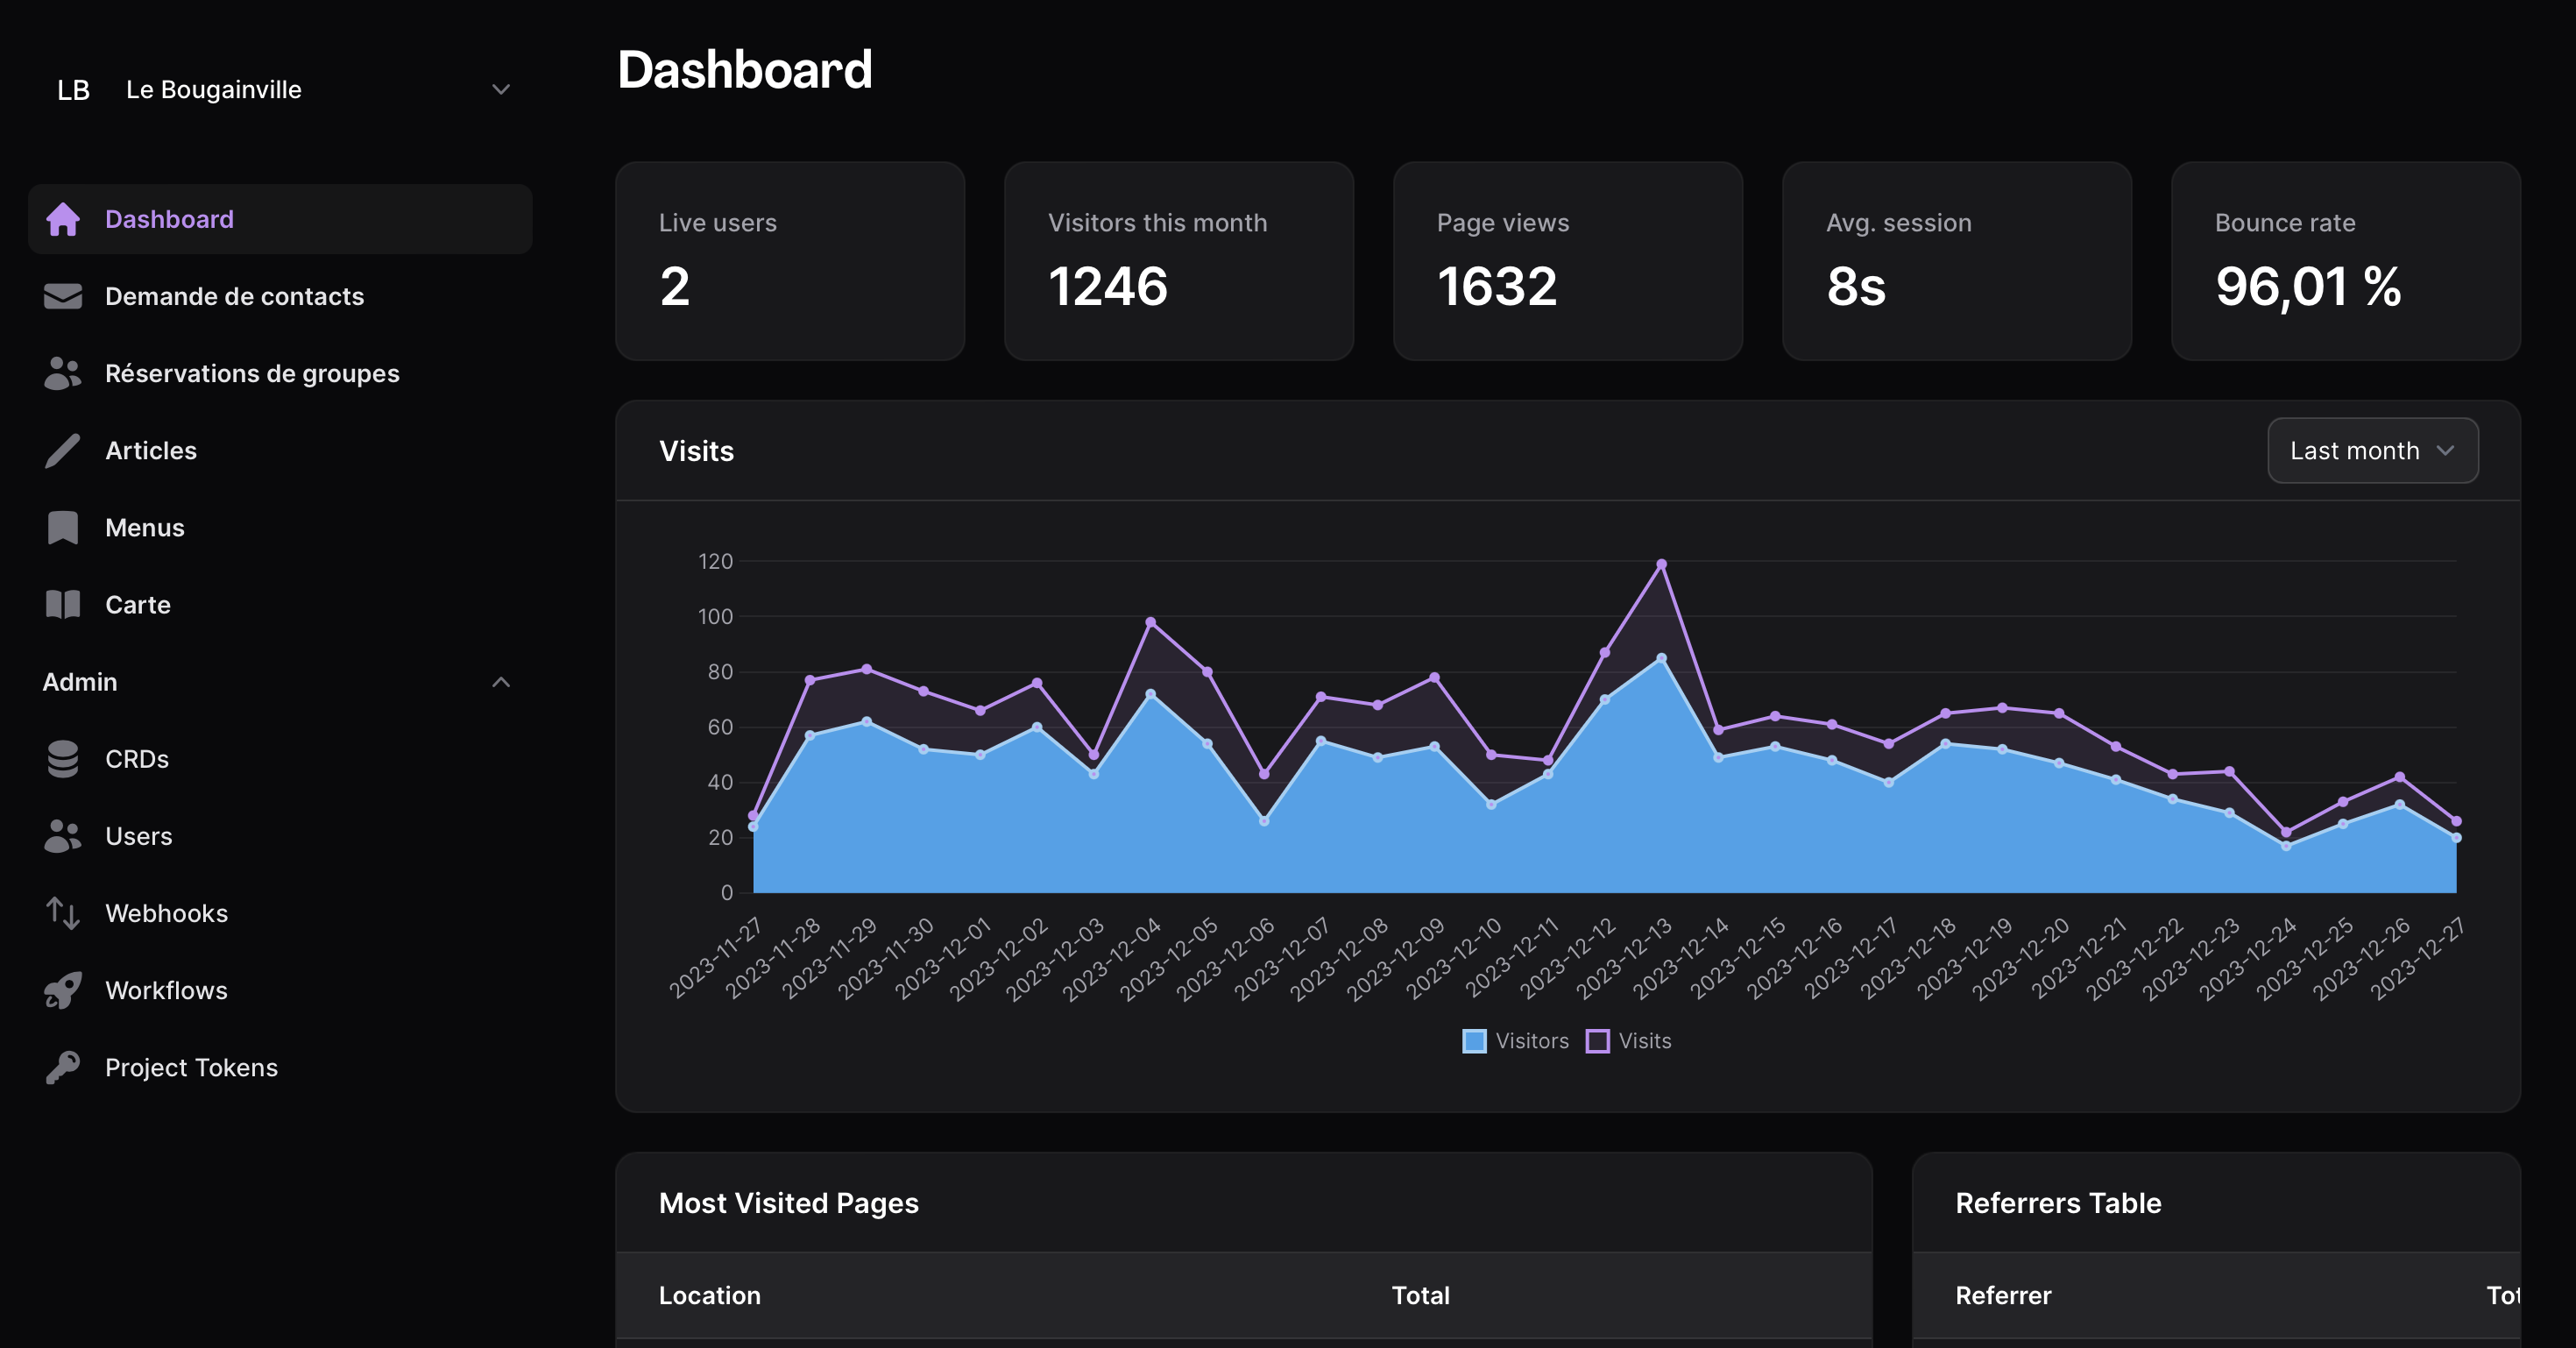Go to the Users admin page
This screenshot has height=1348, width=2576.
139,836
